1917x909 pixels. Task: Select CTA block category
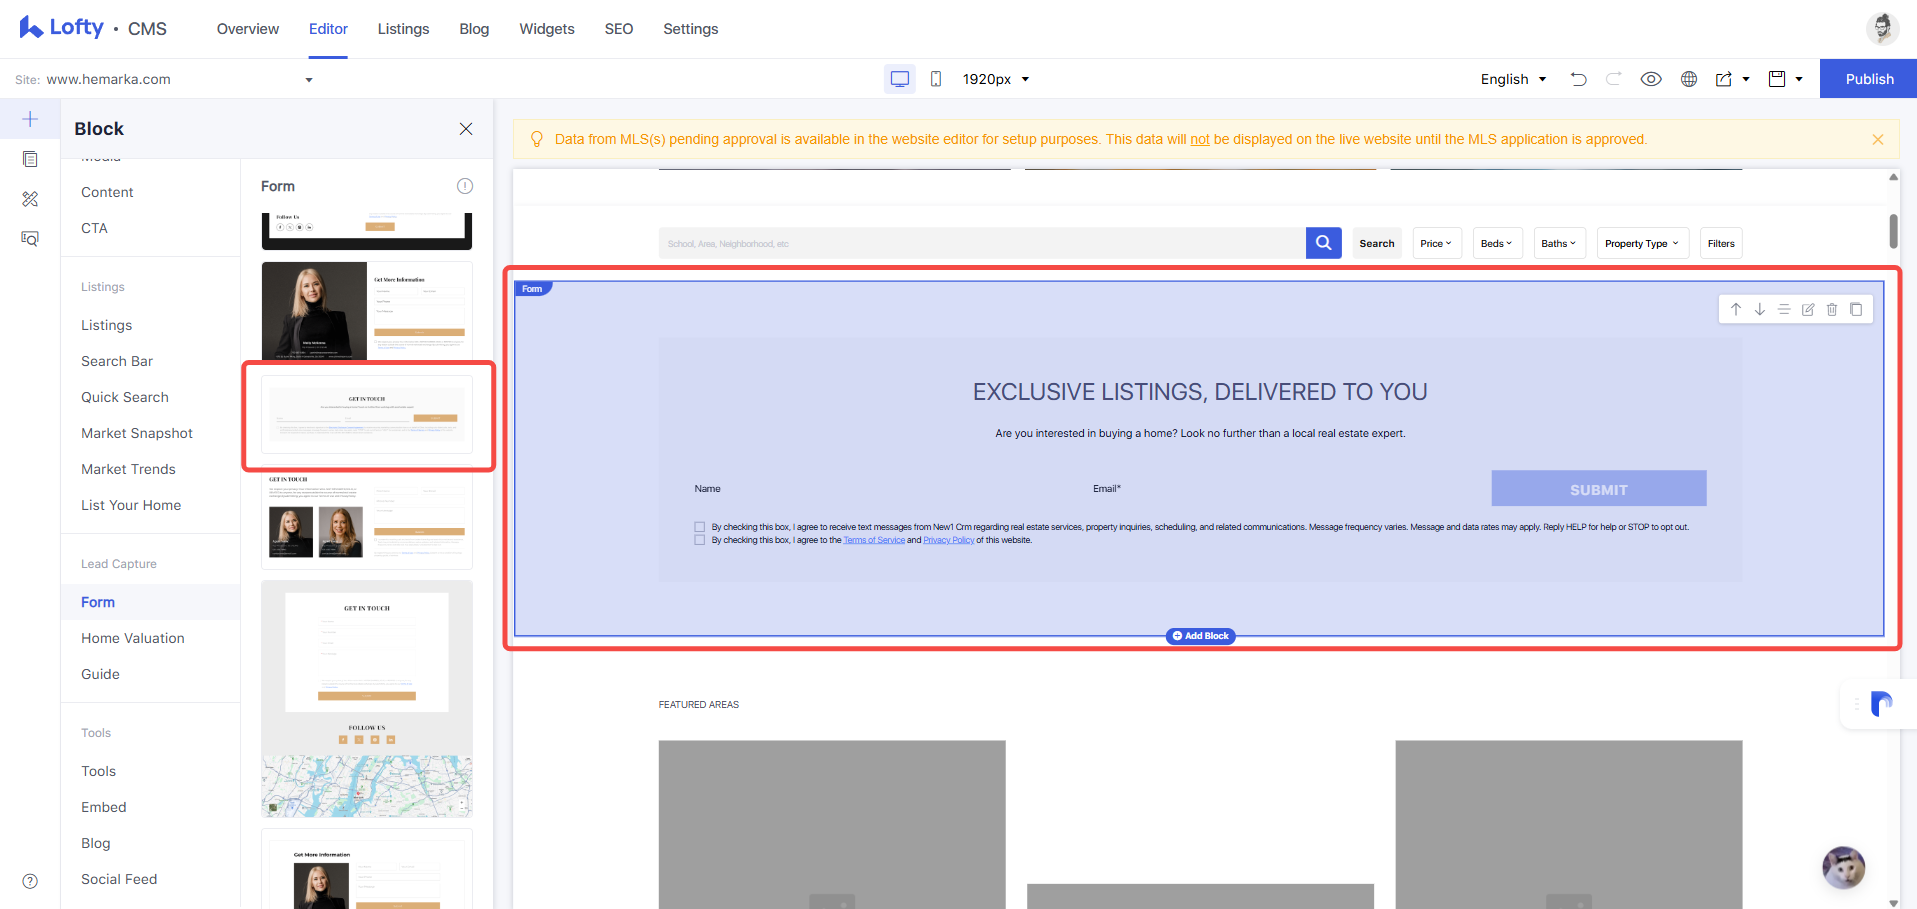click(94, 228)
